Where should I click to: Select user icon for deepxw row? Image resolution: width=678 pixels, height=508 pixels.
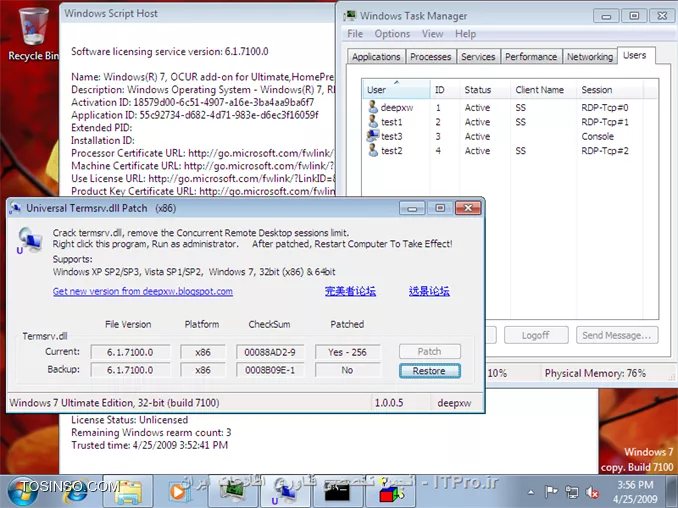(373, 107)
